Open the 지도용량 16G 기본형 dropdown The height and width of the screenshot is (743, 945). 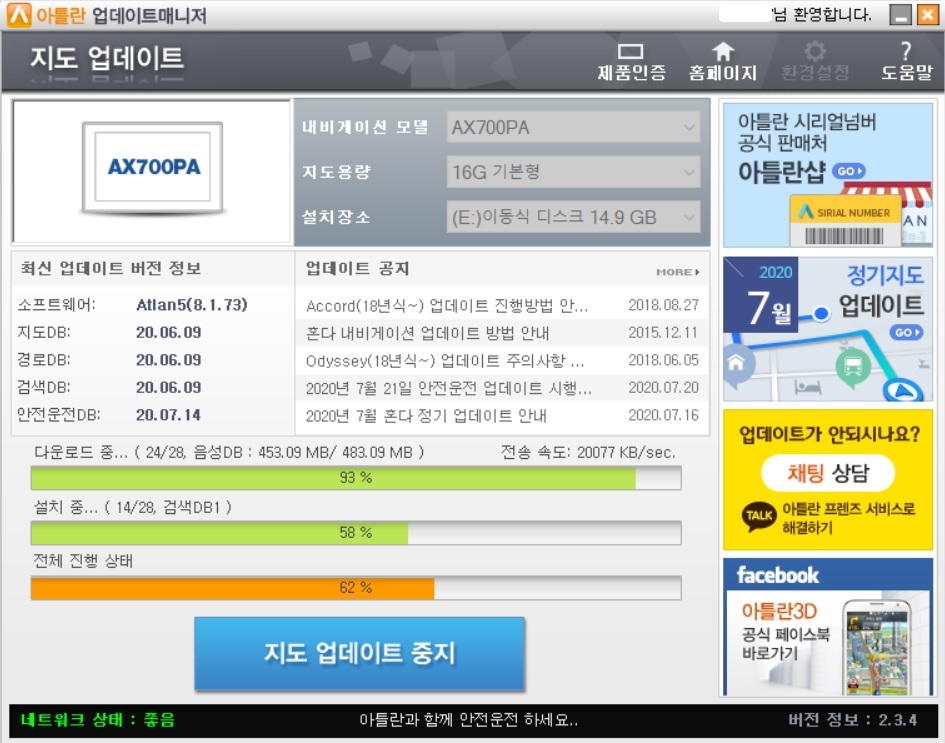coord(573,172)
